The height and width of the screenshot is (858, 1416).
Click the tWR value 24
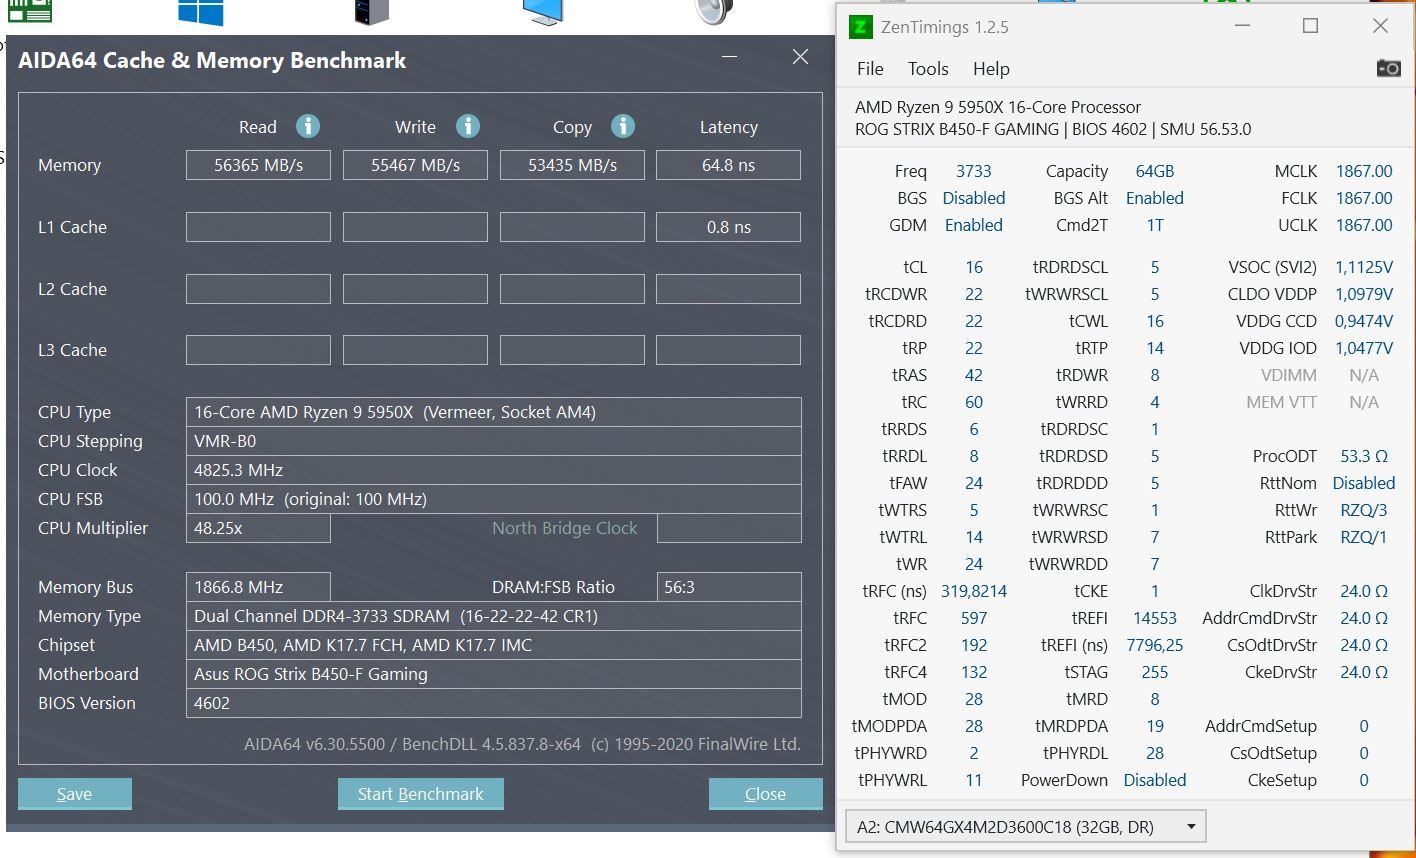coord(973,564)
